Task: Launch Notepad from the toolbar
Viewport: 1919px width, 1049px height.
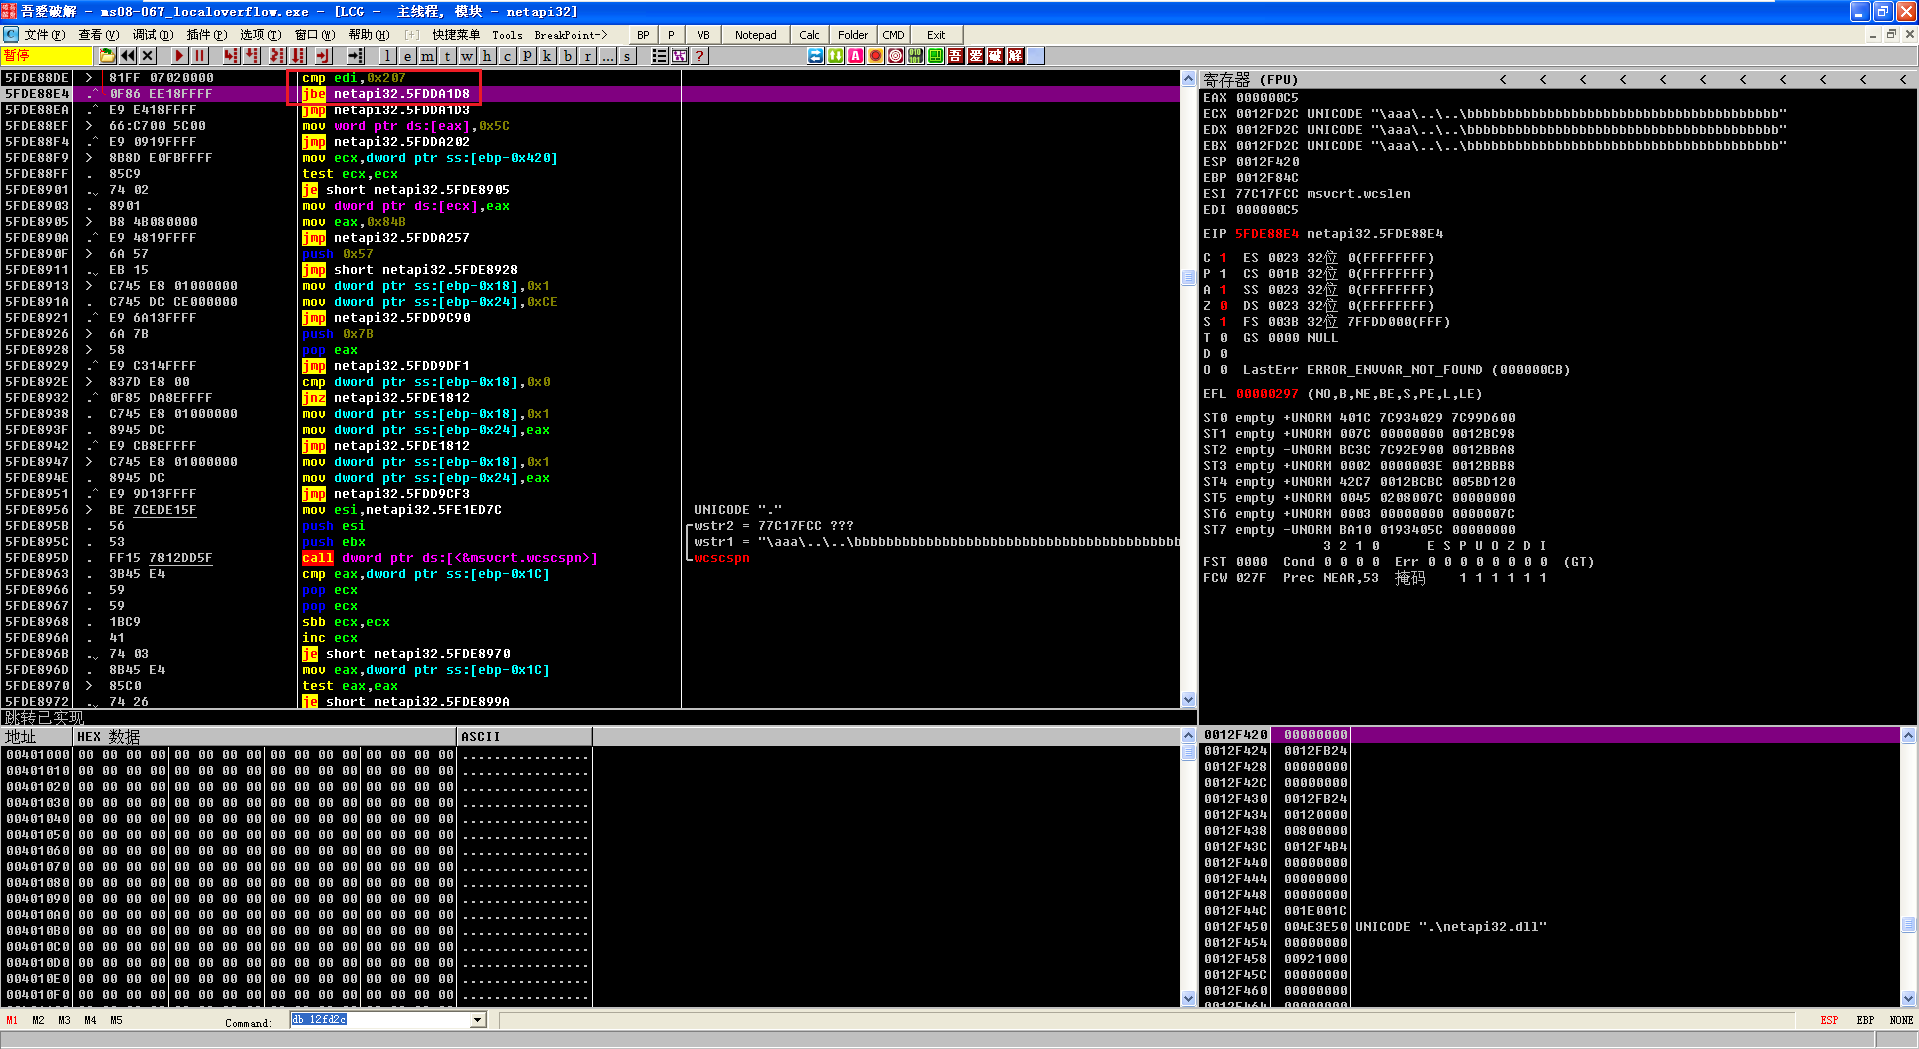Action: 756,35
